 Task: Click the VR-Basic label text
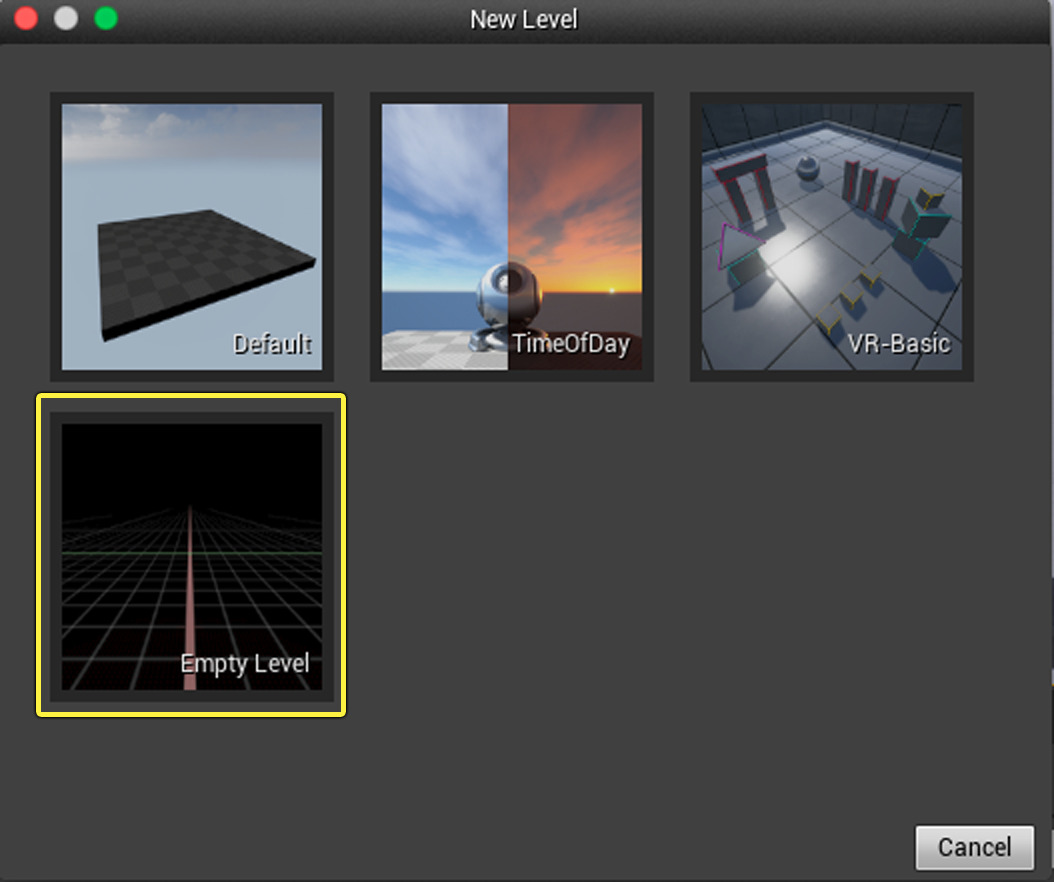click(899, 343)
